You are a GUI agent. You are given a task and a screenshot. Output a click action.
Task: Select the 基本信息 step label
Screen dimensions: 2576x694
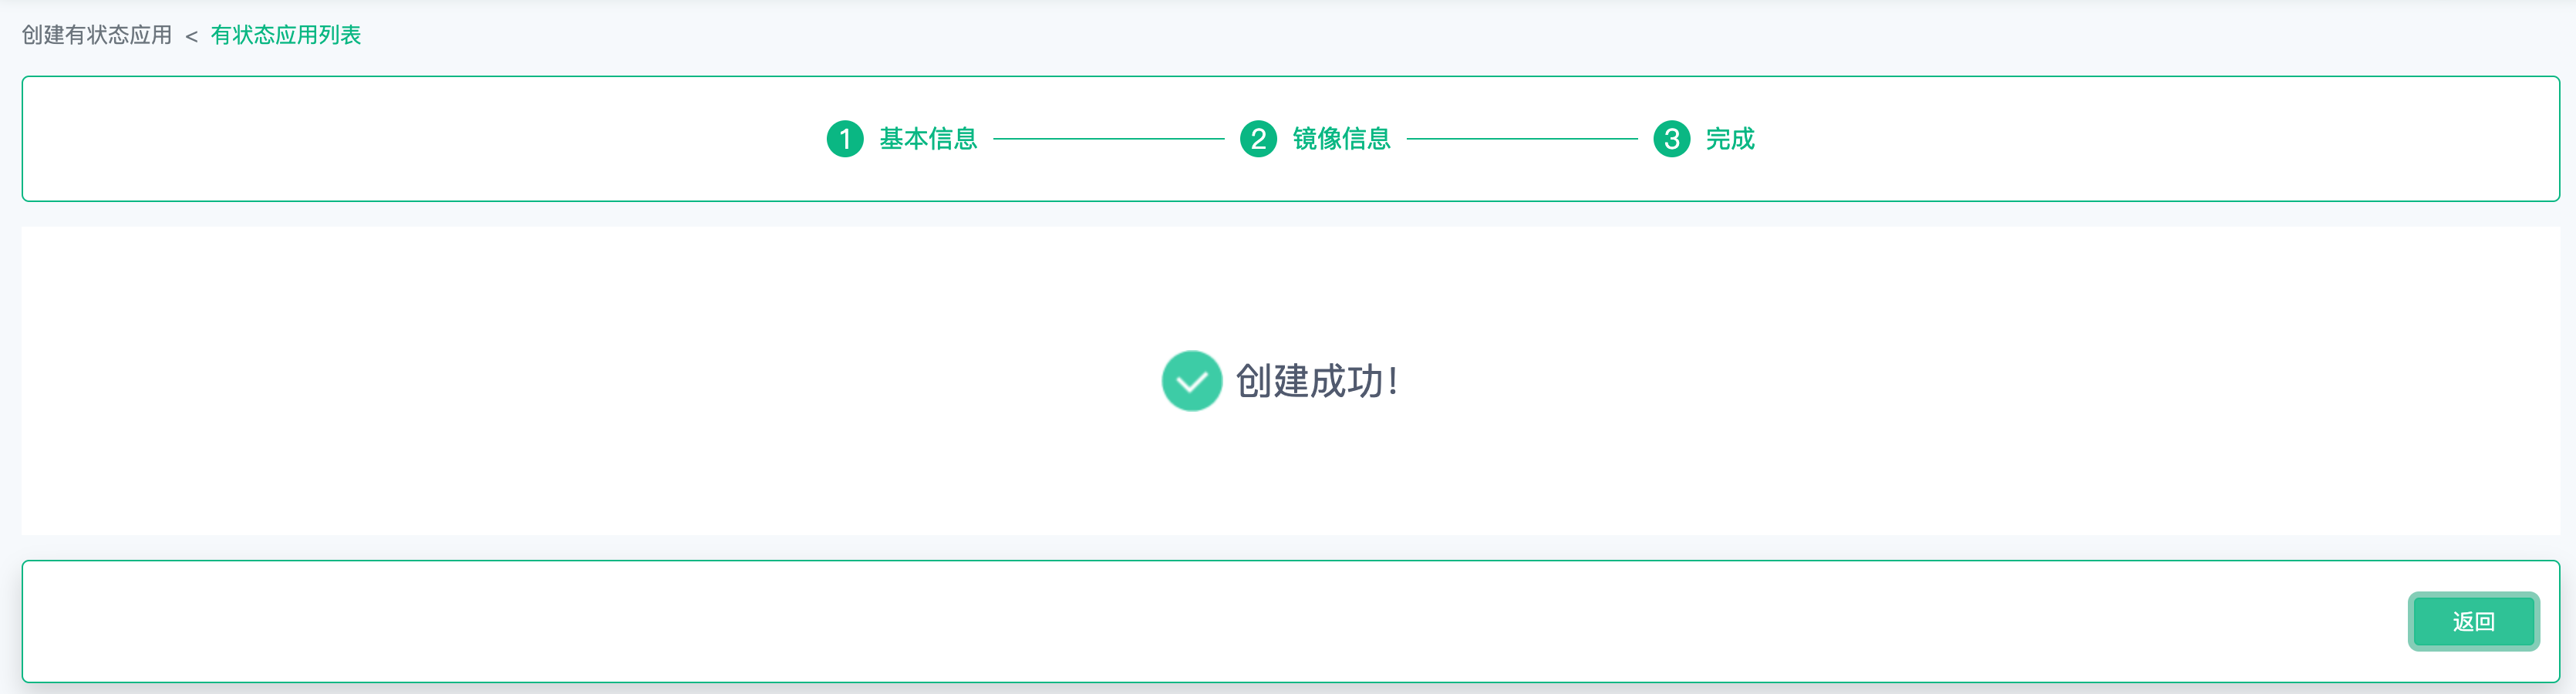(x=928, y=139)
